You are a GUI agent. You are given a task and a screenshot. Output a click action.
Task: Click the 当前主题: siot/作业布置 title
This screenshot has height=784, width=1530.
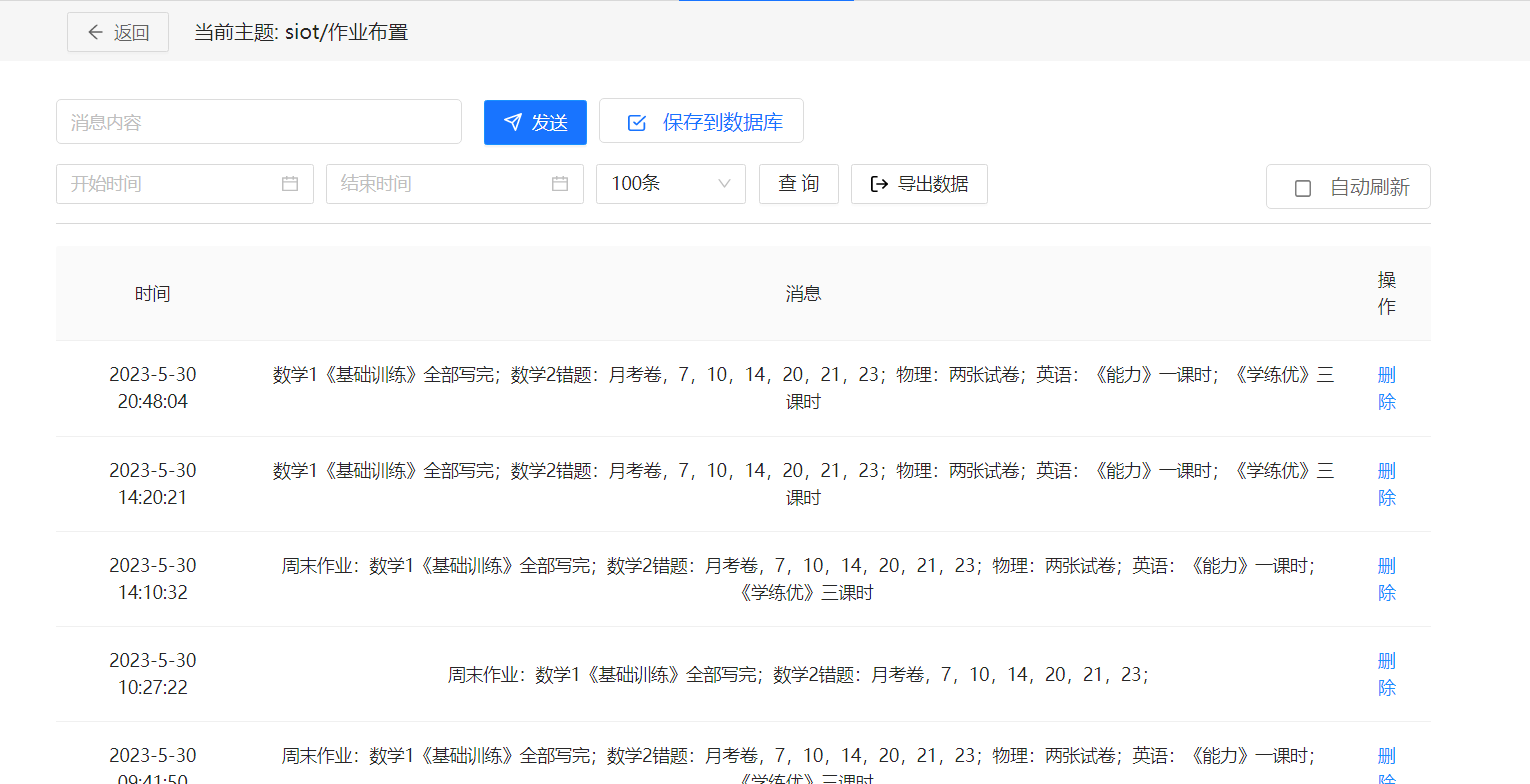point(301,32)
